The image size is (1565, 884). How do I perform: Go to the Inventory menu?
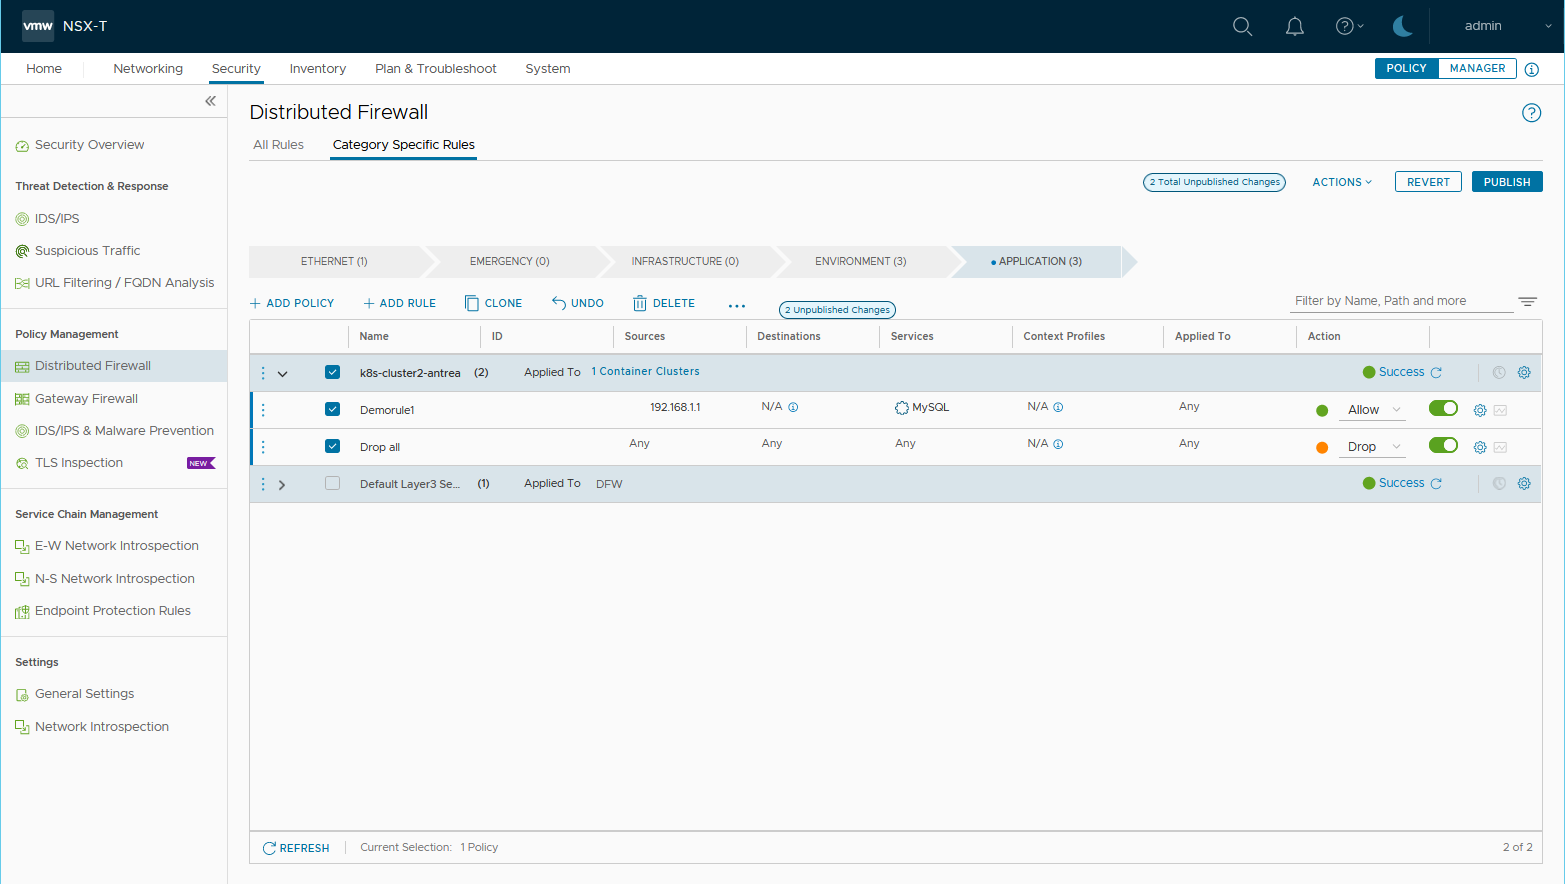(x=318, y=69)
